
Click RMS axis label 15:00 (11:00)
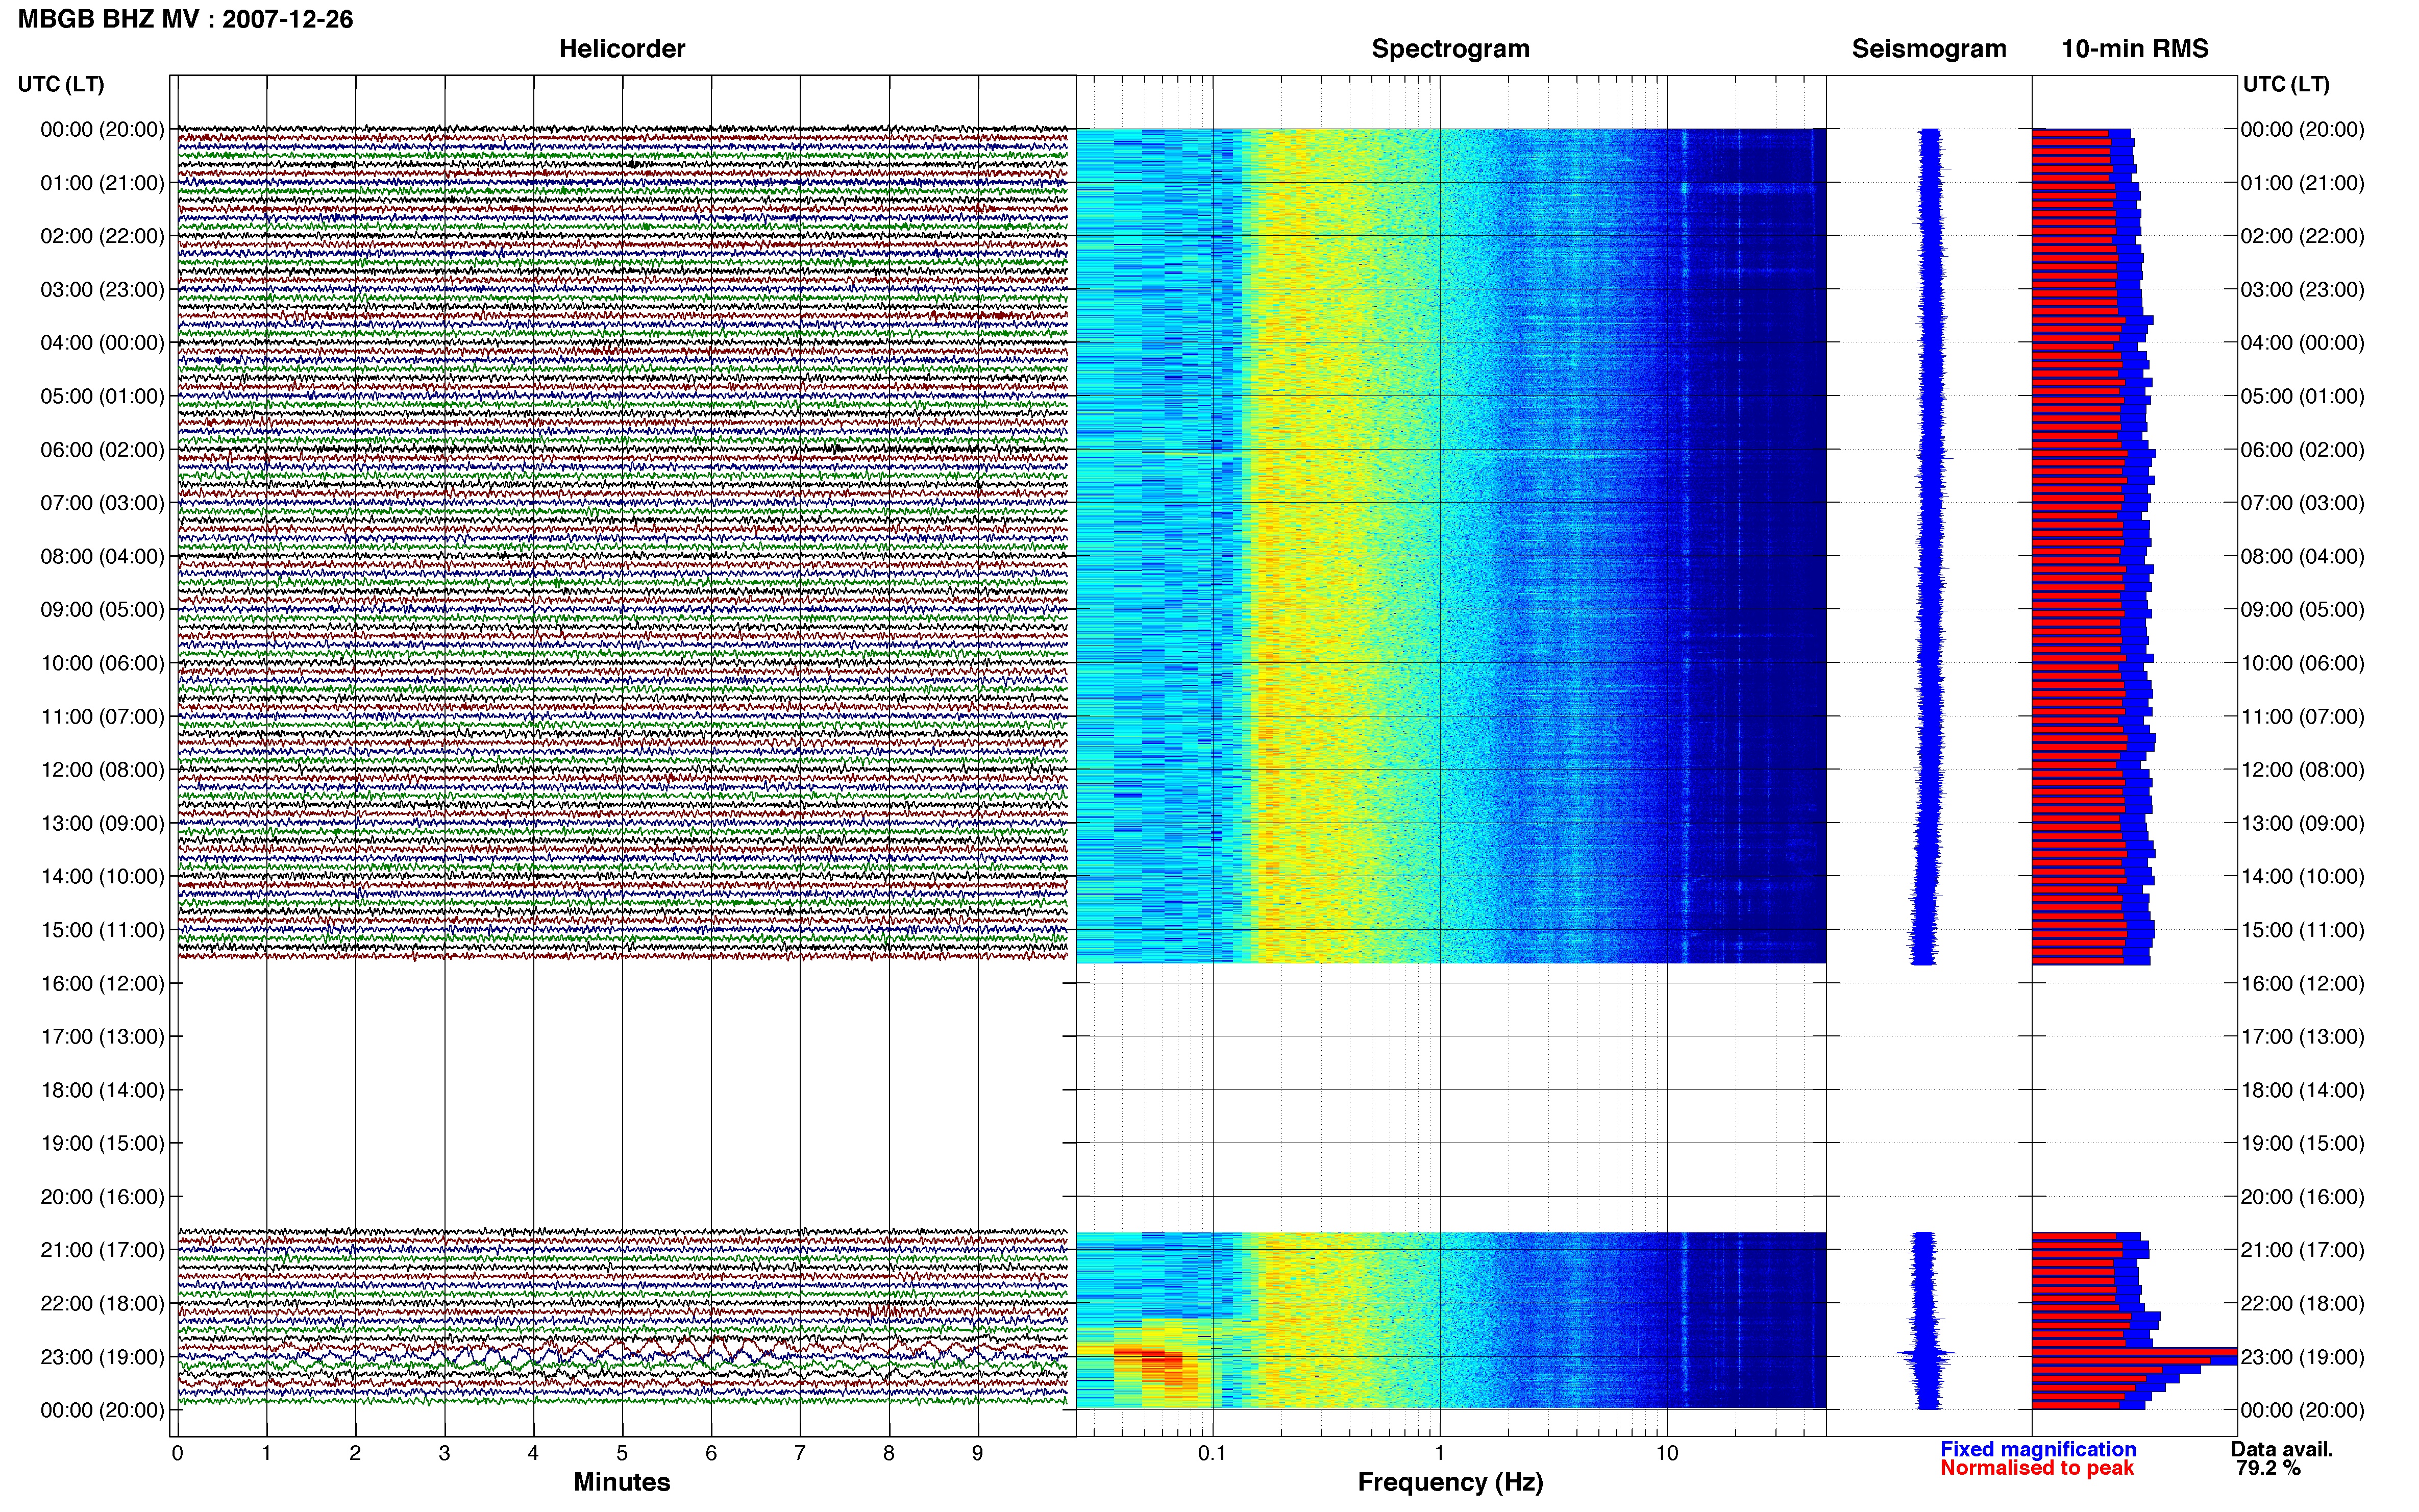point(2302,930)
